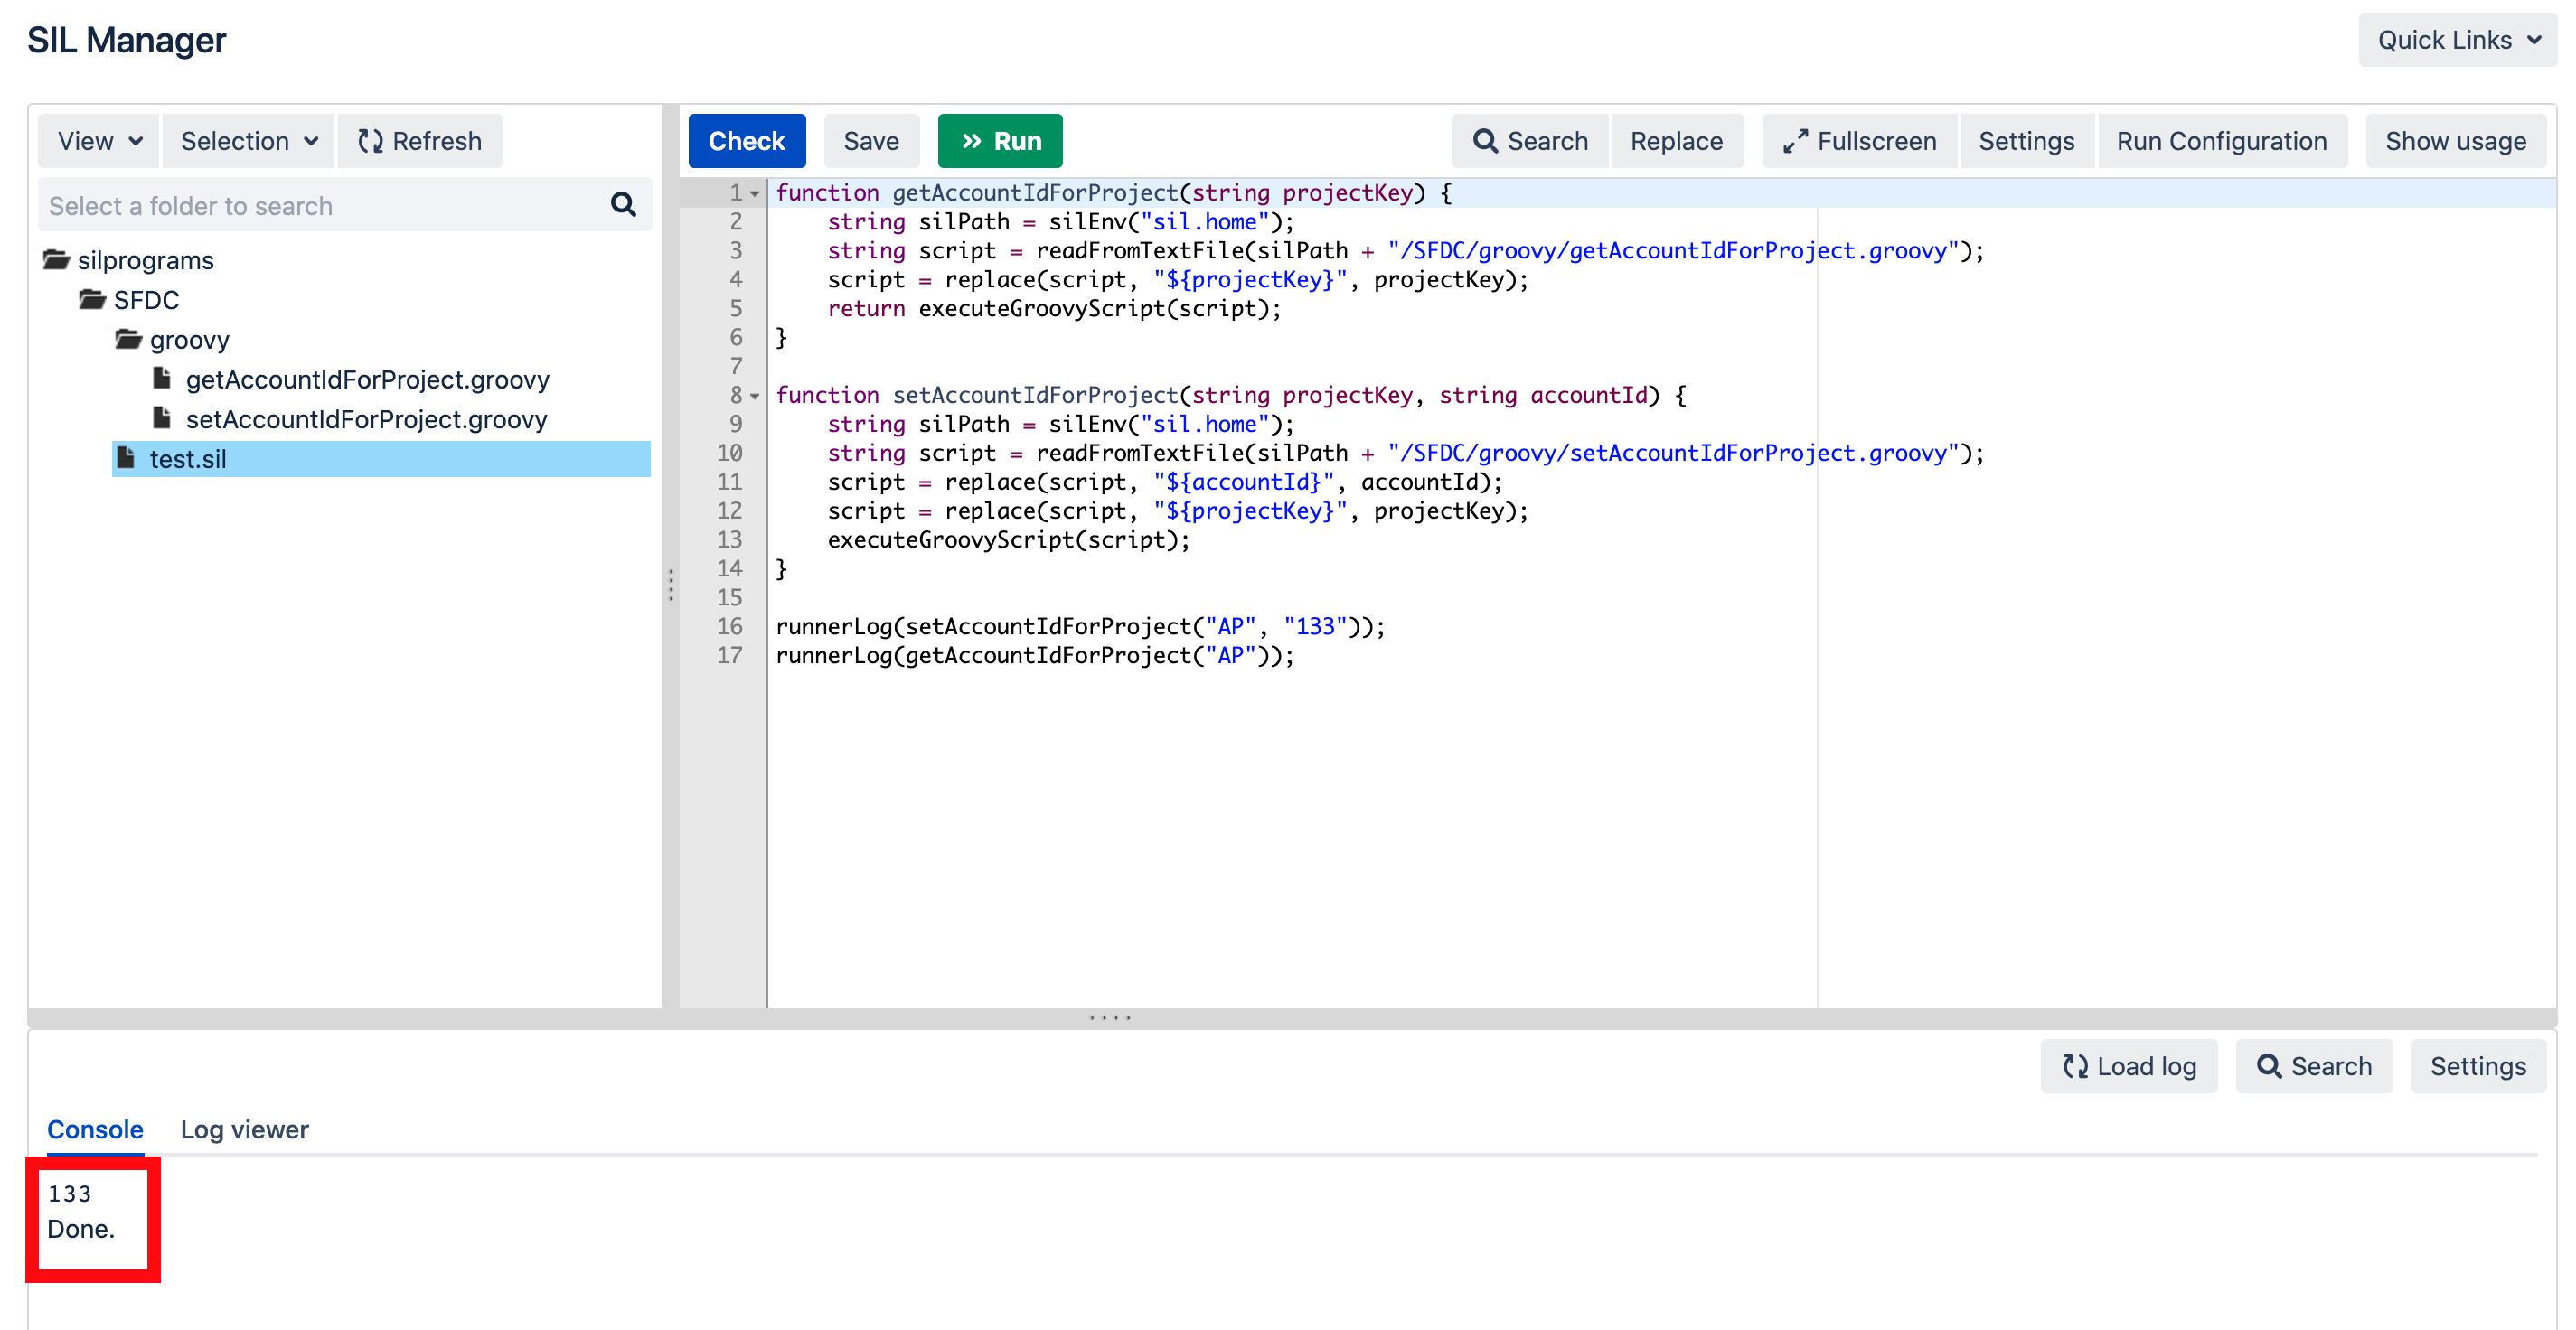Select the SFDC folder

147,300
